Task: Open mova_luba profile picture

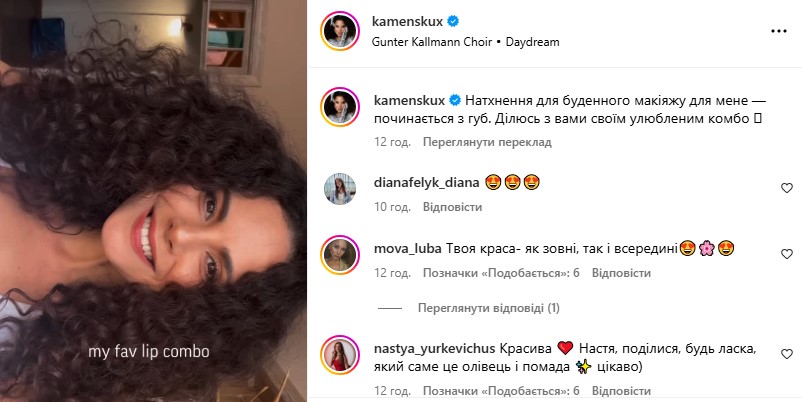Action: (340, 255)
